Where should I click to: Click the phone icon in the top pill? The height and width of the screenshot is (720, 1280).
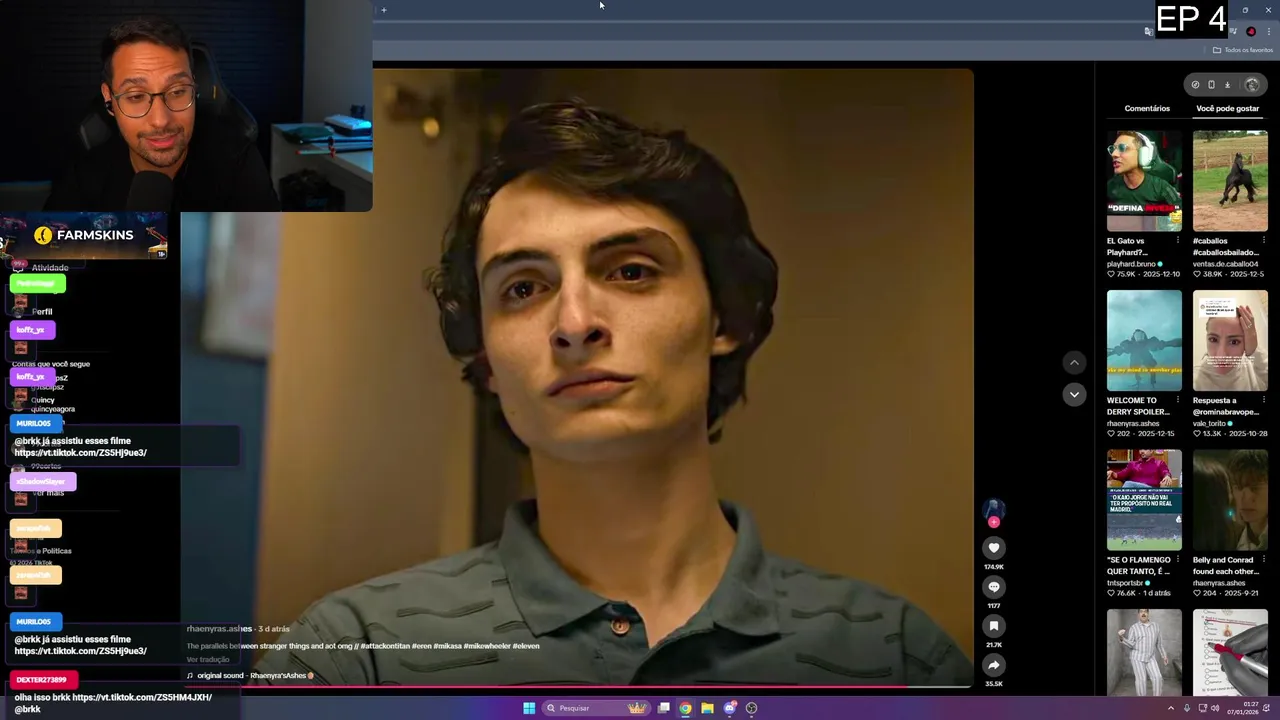(1211, 85)
